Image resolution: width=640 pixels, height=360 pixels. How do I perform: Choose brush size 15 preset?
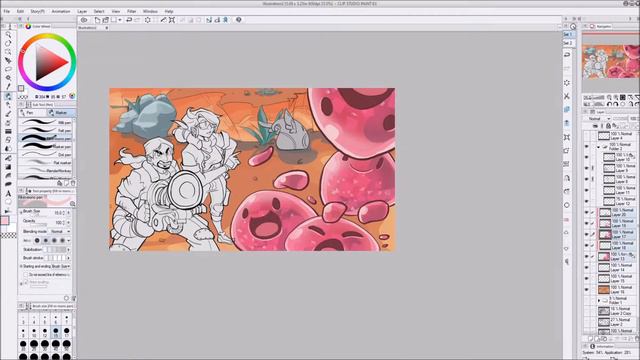coord(56,332)
